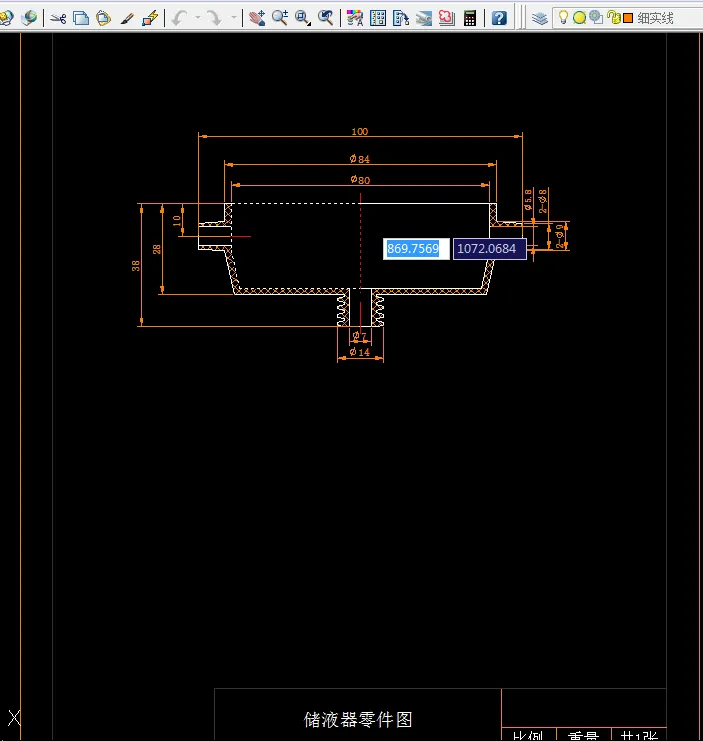This screenshot has width=703, height=741.
Task: Click the 38 height dimension text
Action: pyautogui.click(x=136, y=266)
